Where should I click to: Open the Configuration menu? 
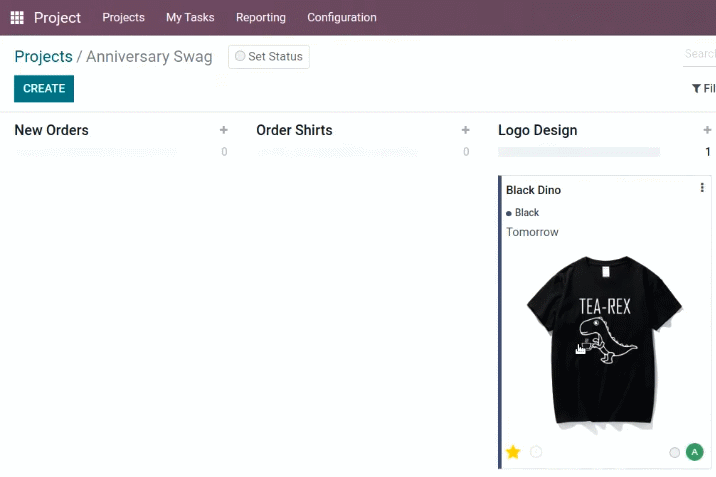point(342,17)
